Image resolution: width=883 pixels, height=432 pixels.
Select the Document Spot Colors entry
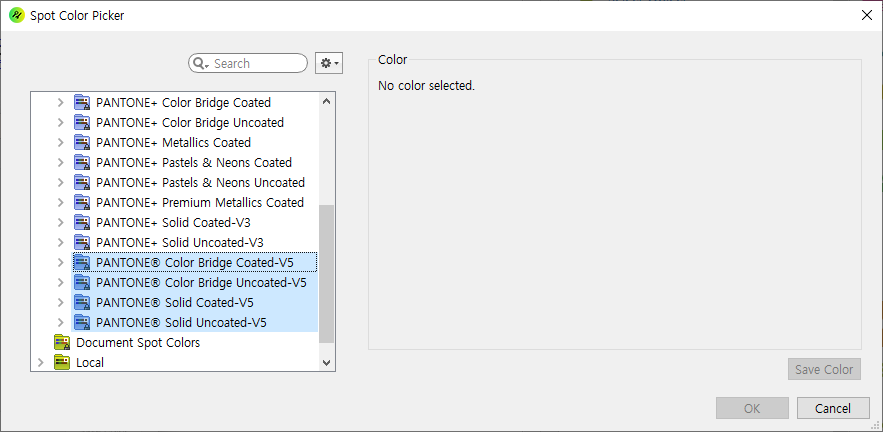[138, 342]
